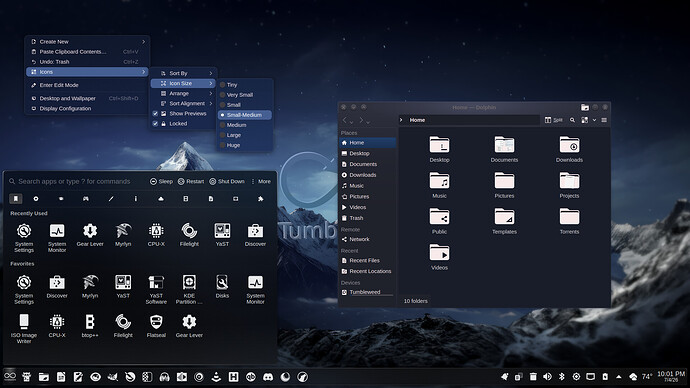Select the Small icon size option
Image resolution: width=690 pixels, height=388 pixels.
245,105
